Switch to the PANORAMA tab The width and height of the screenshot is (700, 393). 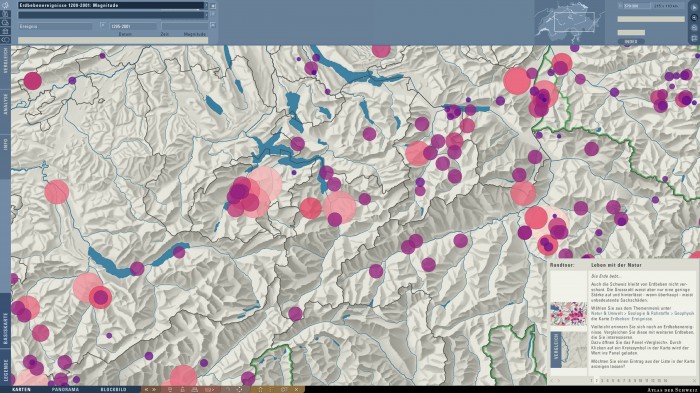pyautogui.click(x=65, y=389)
